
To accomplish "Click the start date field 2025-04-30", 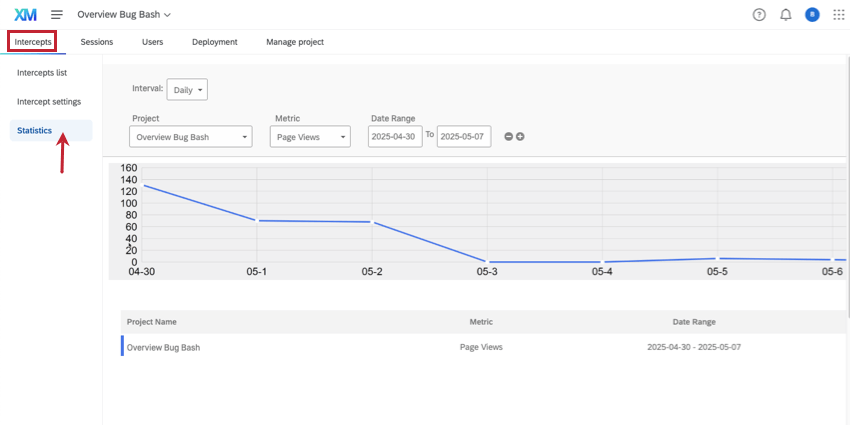I will pyautogui.click(x=395, y=137).
